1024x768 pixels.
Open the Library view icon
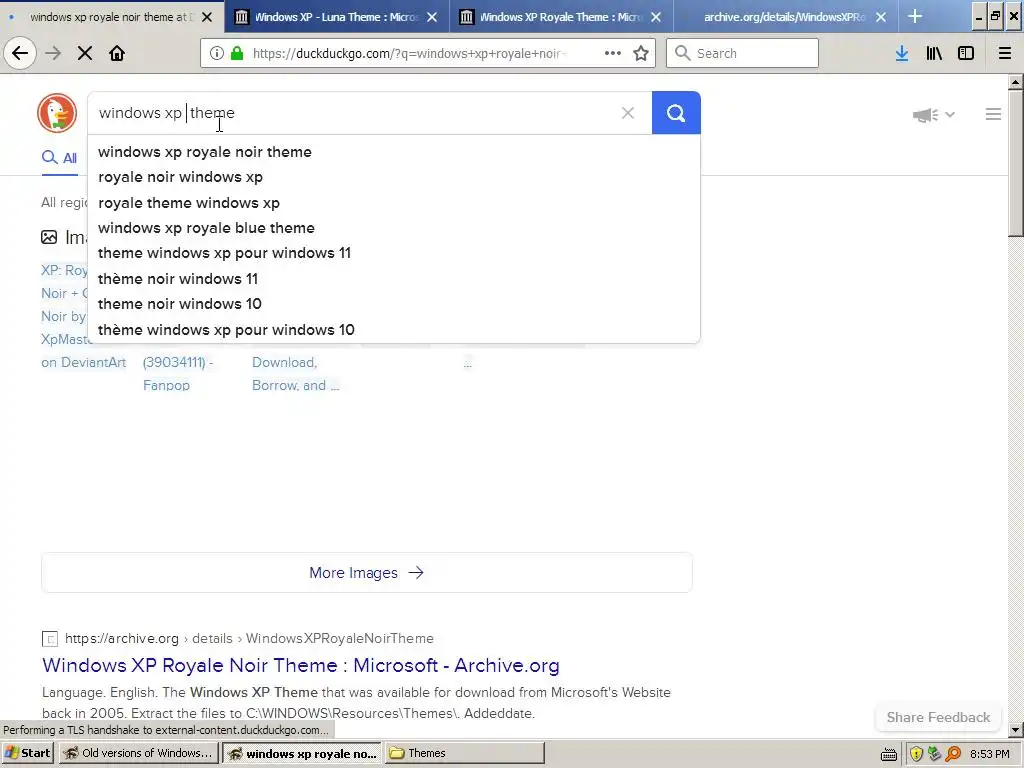tap(934, 54)
